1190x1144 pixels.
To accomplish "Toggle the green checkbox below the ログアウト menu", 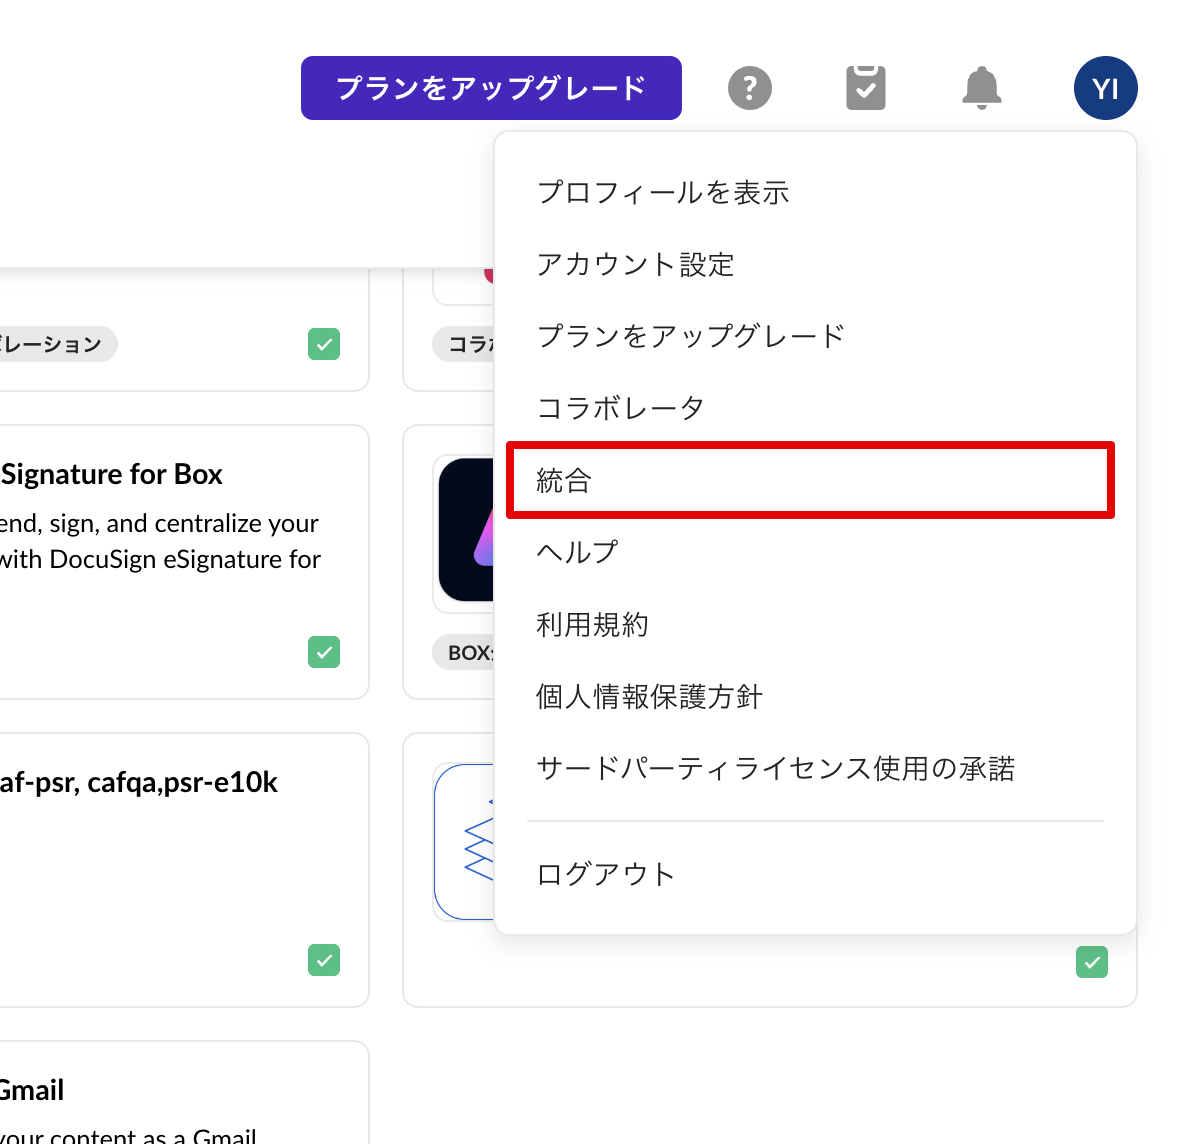I will (x=1091, y=962).
